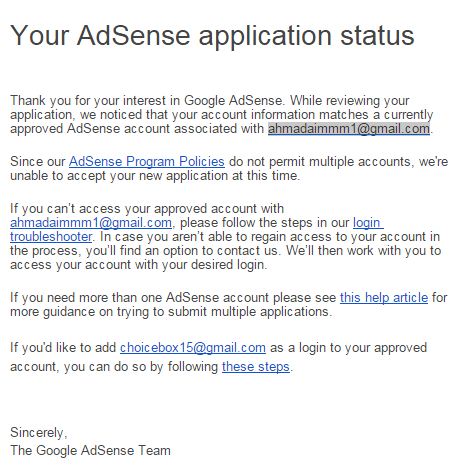Click the choicebox15@gmail.com email link
Viewport: 464px width, 467px height.
pyautogui.click(x=193, y=348)
